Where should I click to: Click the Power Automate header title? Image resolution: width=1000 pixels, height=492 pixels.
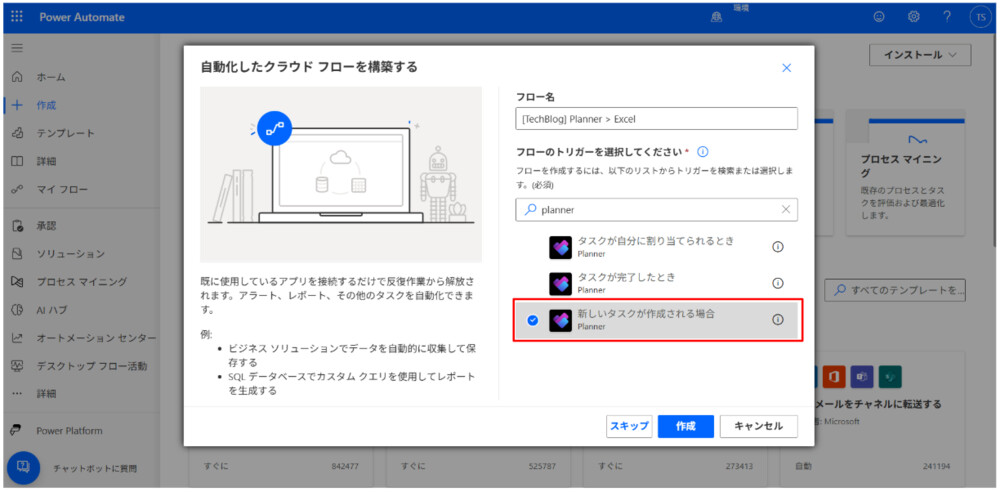pyautogui.click(x=82, y=17)
